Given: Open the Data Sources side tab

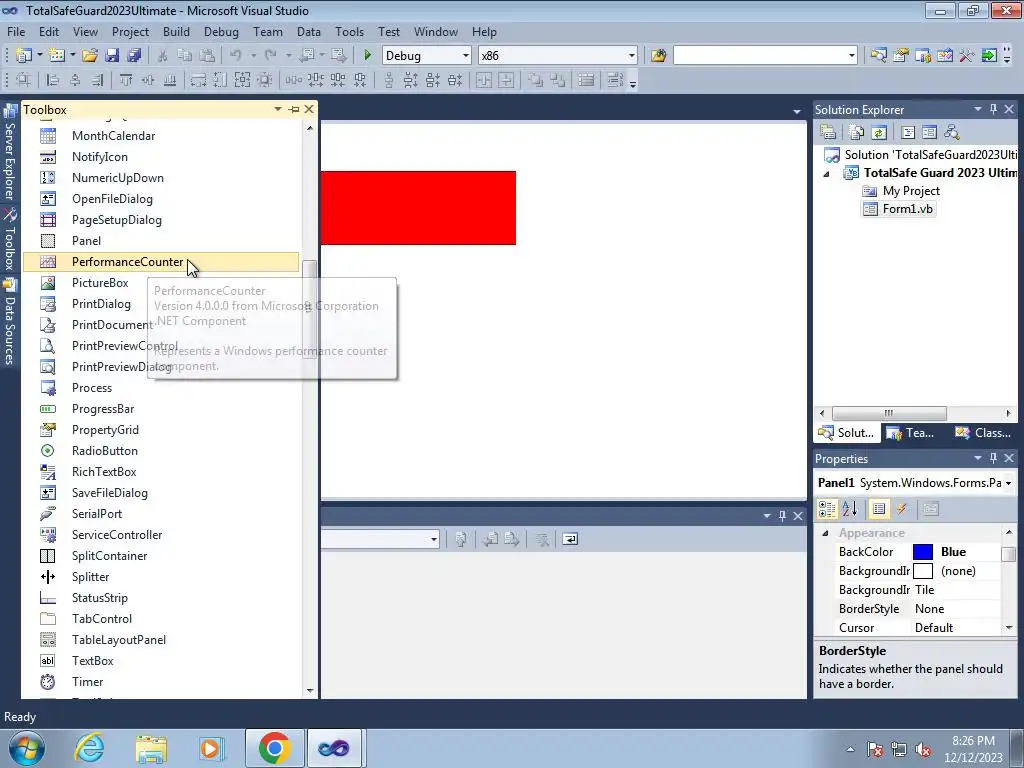Looking at the screenshot, I should point(10,323).
